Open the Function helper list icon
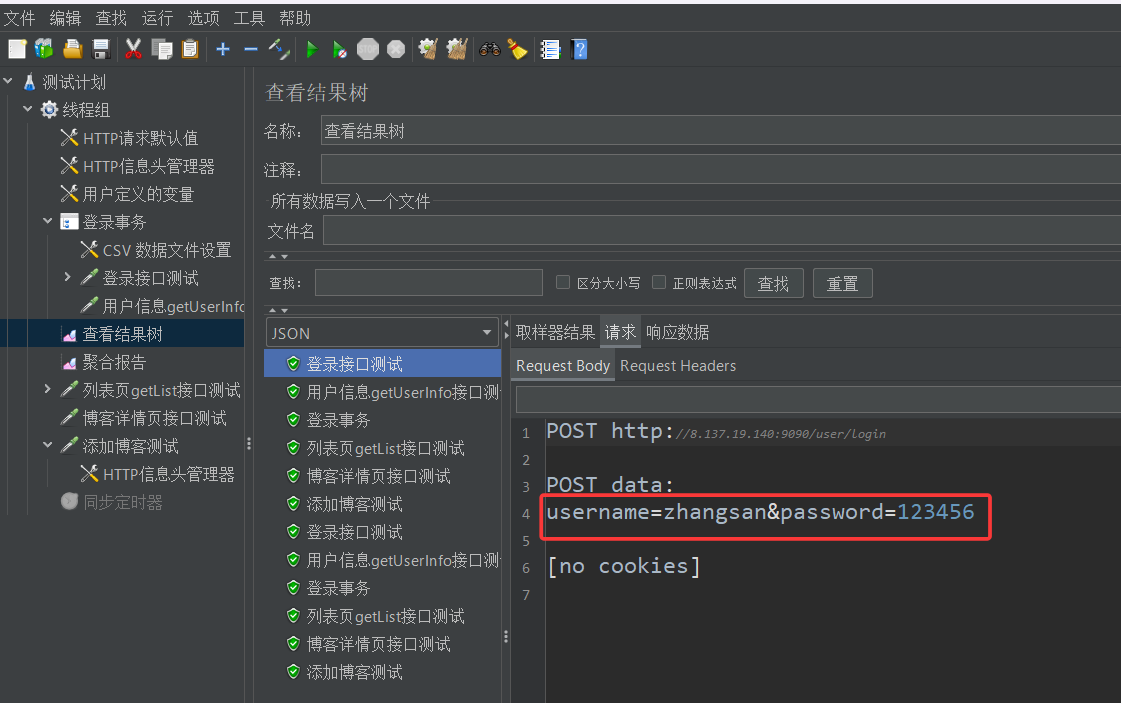This screenshot has width=1121, height=703. (x=550, y=49)
